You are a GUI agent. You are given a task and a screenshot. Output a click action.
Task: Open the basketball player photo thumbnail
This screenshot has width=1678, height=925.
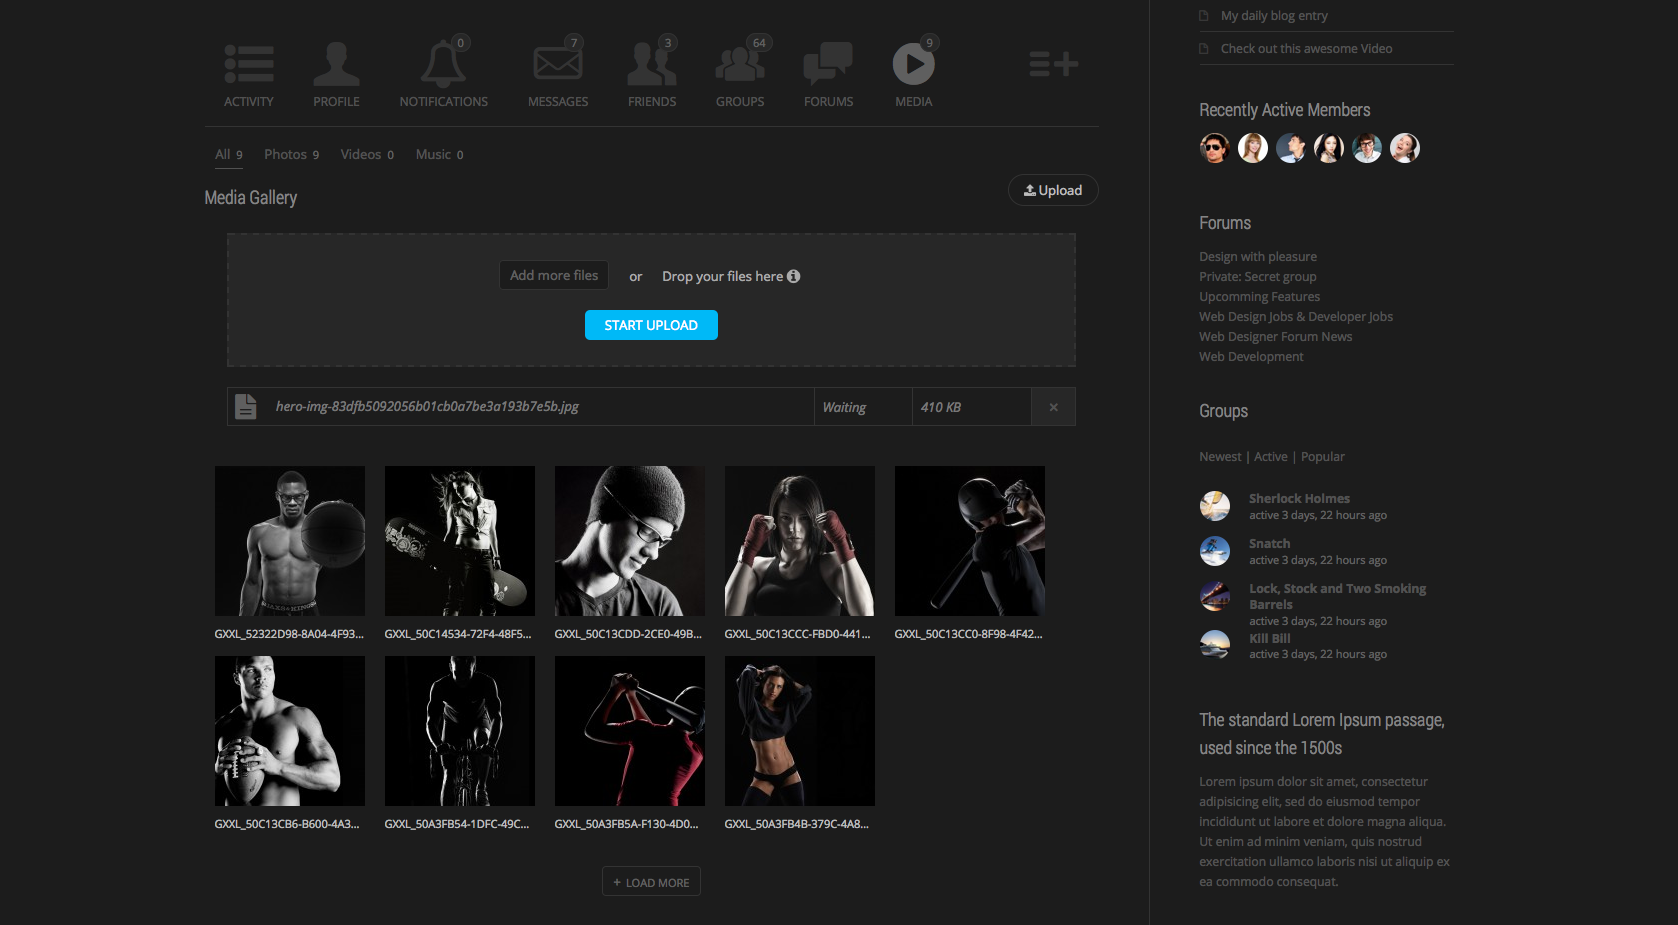[290, 541]
